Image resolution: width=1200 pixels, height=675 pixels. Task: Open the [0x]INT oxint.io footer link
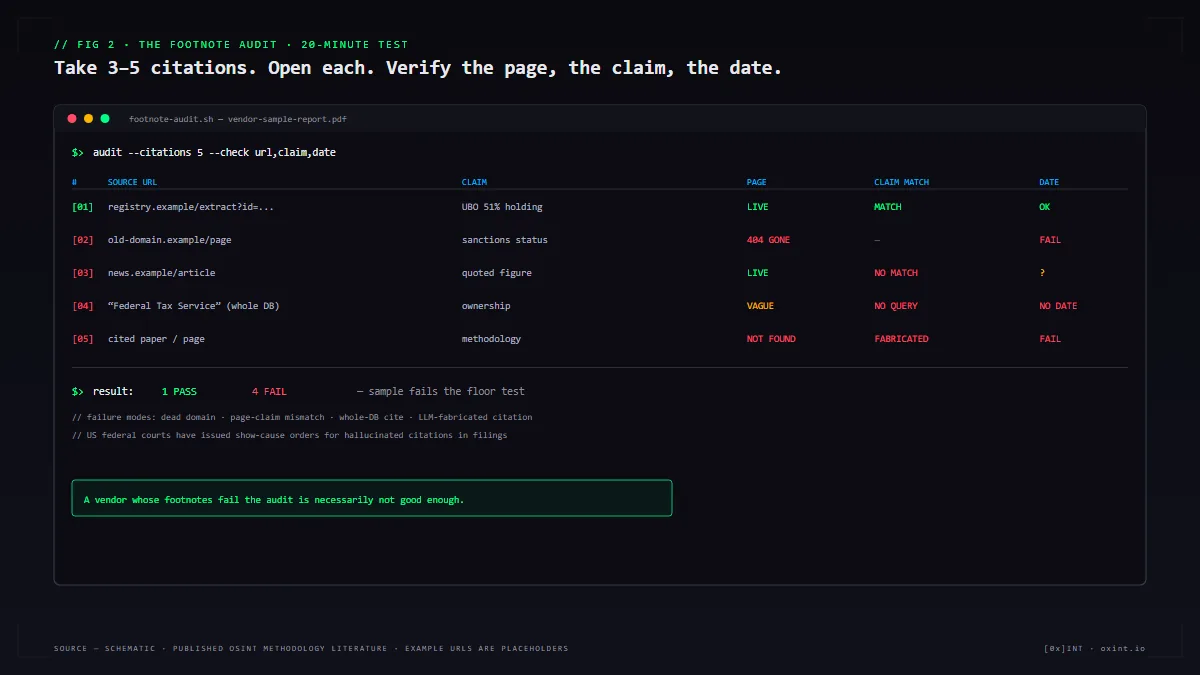pos(1094,648)
